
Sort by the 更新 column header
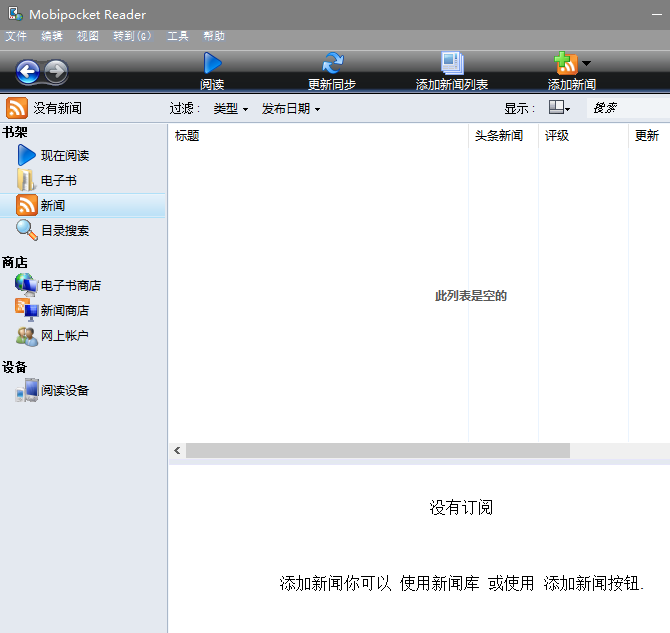[649, 136]
